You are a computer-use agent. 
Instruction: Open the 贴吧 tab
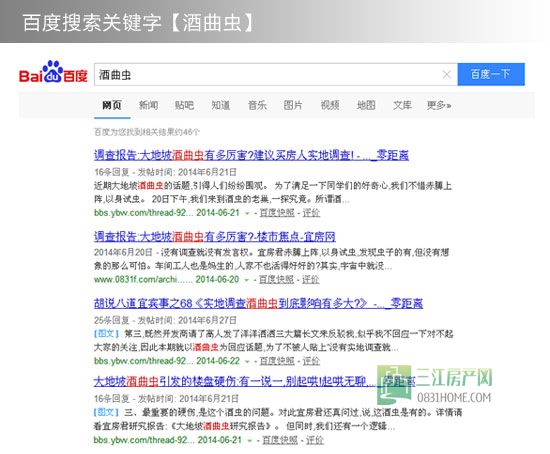185,105
